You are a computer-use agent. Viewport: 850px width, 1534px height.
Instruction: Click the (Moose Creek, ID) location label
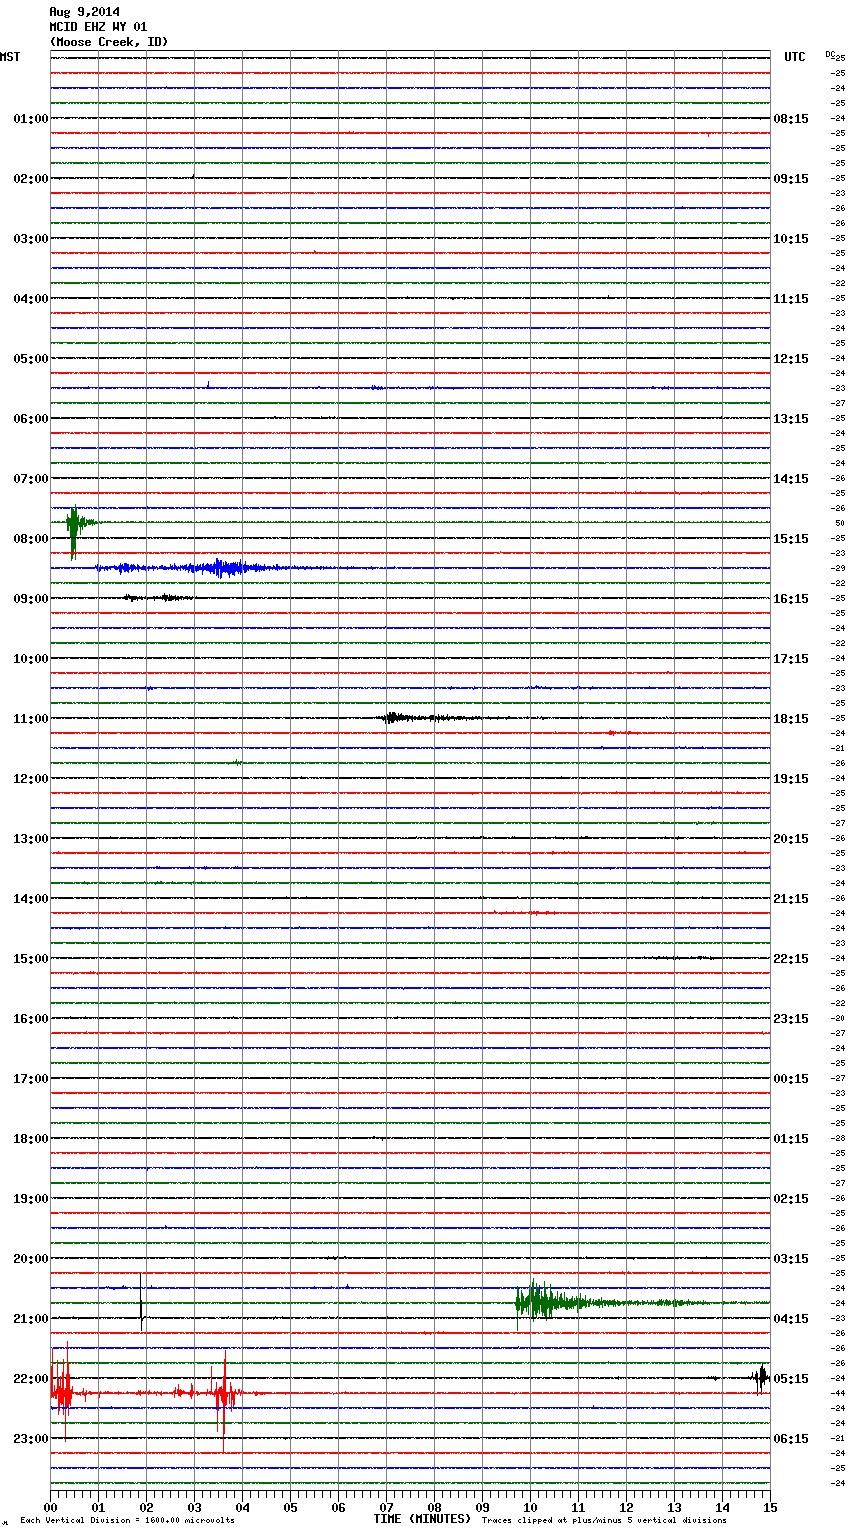pos(109,42)
